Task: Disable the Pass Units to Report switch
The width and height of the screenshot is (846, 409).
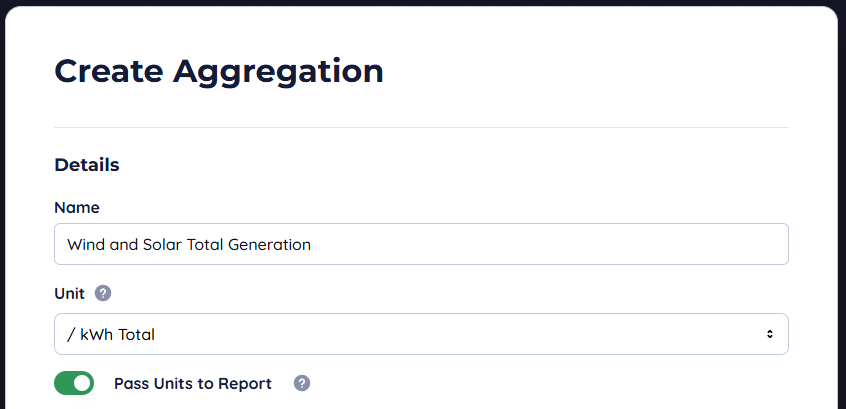Action: [x=74, y=383]
